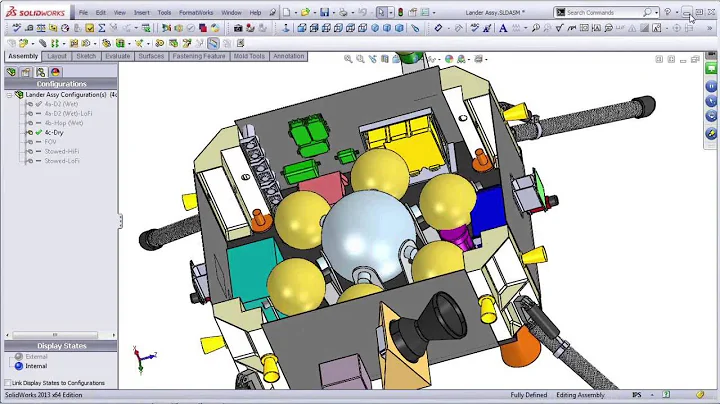Click the New document icon

(286, 12)
